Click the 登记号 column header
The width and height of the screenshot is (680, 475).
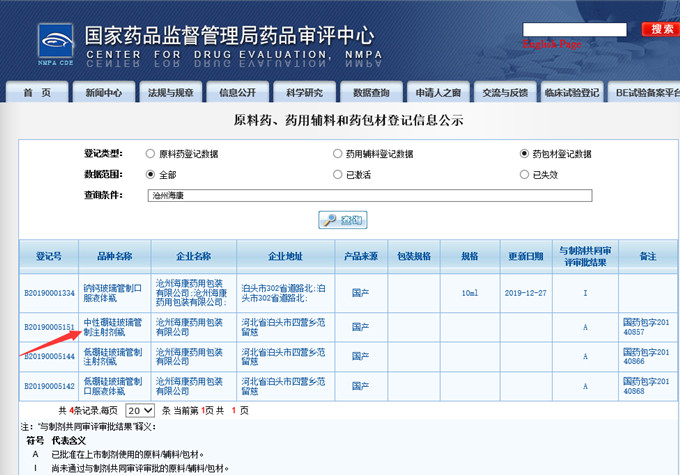49,256
